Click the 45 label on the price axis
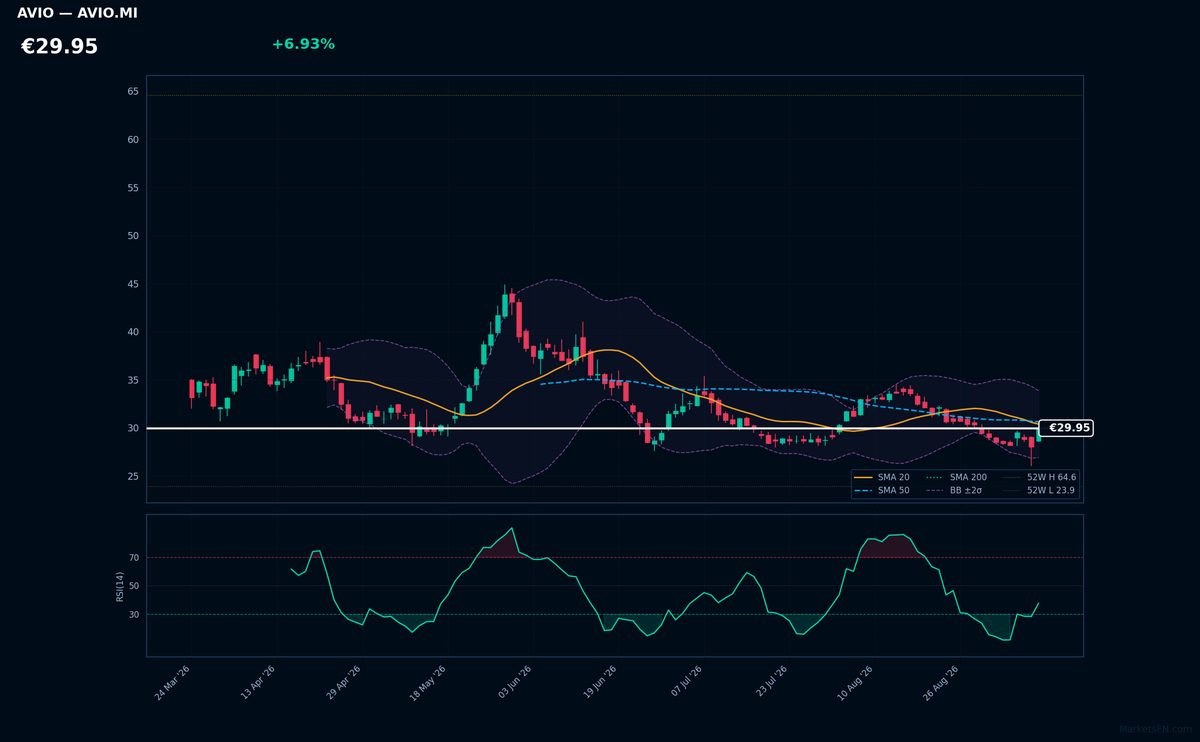 tap(133, 284)
